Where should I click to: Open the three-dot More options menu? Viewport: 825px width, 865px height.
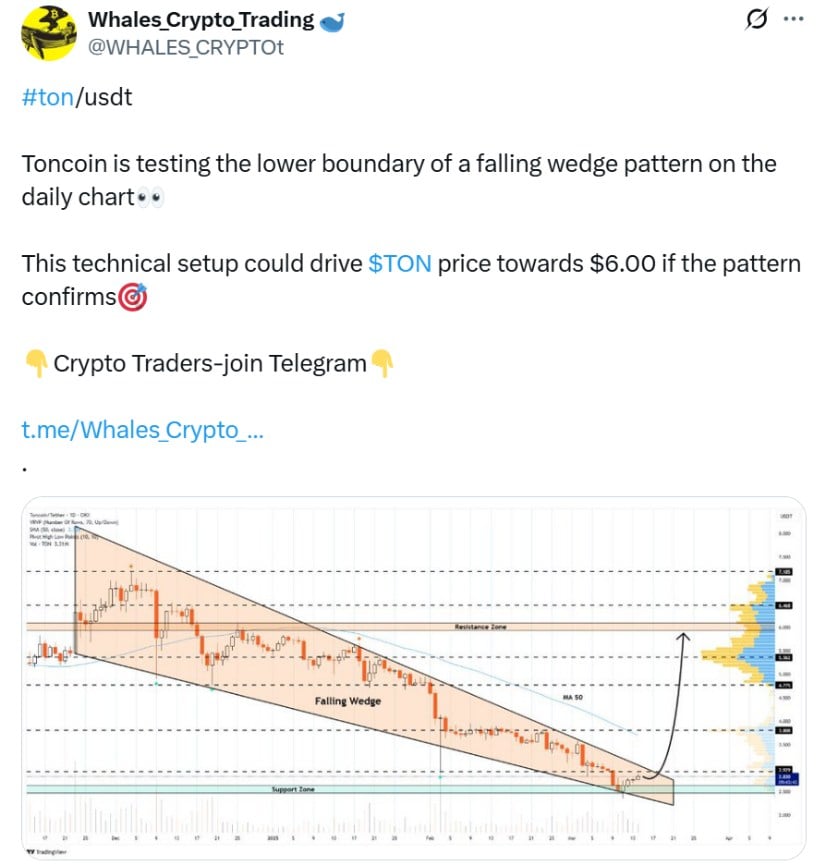(792, 19)
